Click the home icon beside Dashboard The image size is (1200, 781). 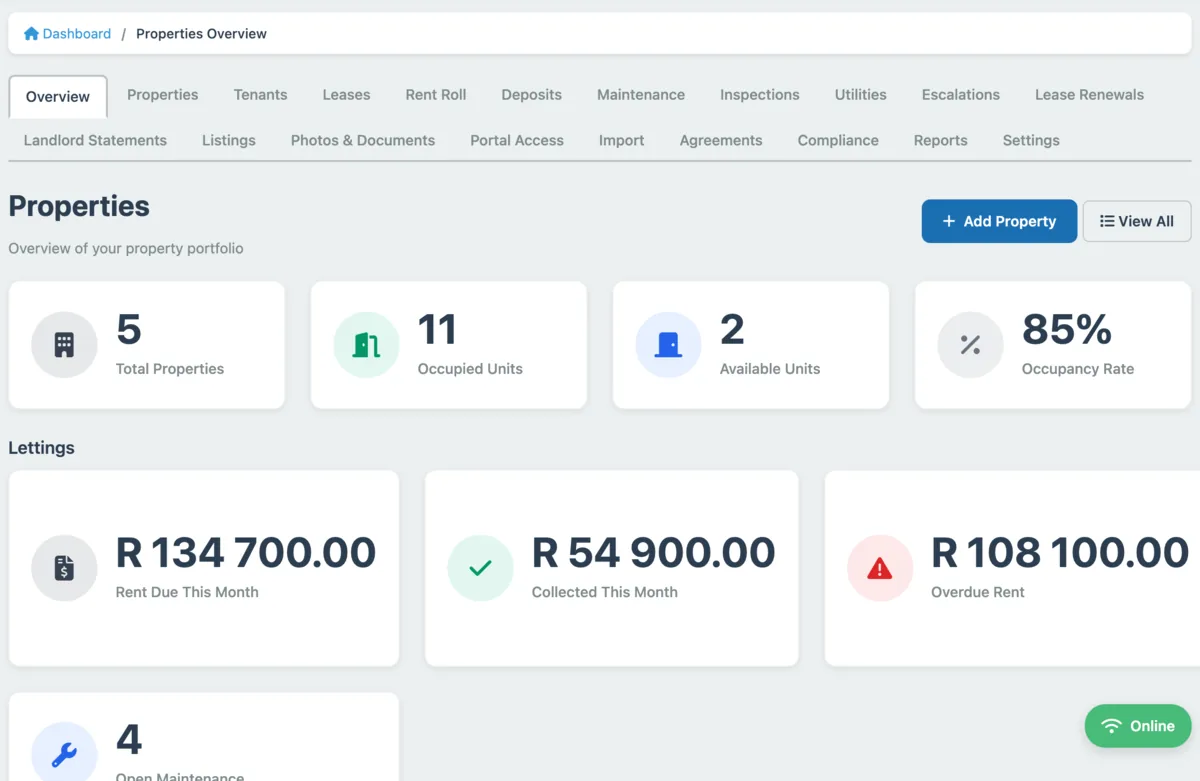click(31, 34)
